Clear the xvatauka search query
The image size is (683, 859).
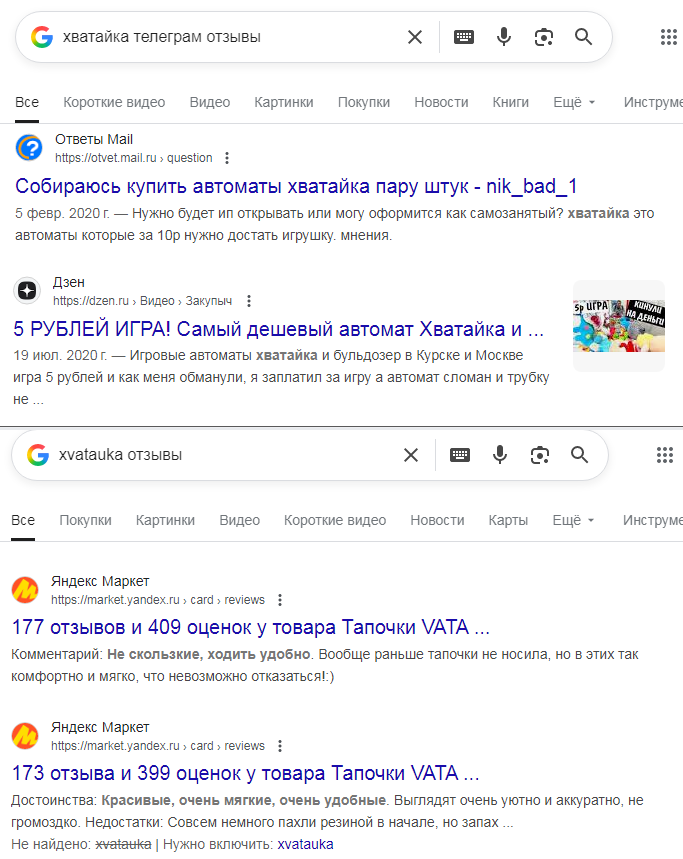pyautogui.click(x=411, y=455)
